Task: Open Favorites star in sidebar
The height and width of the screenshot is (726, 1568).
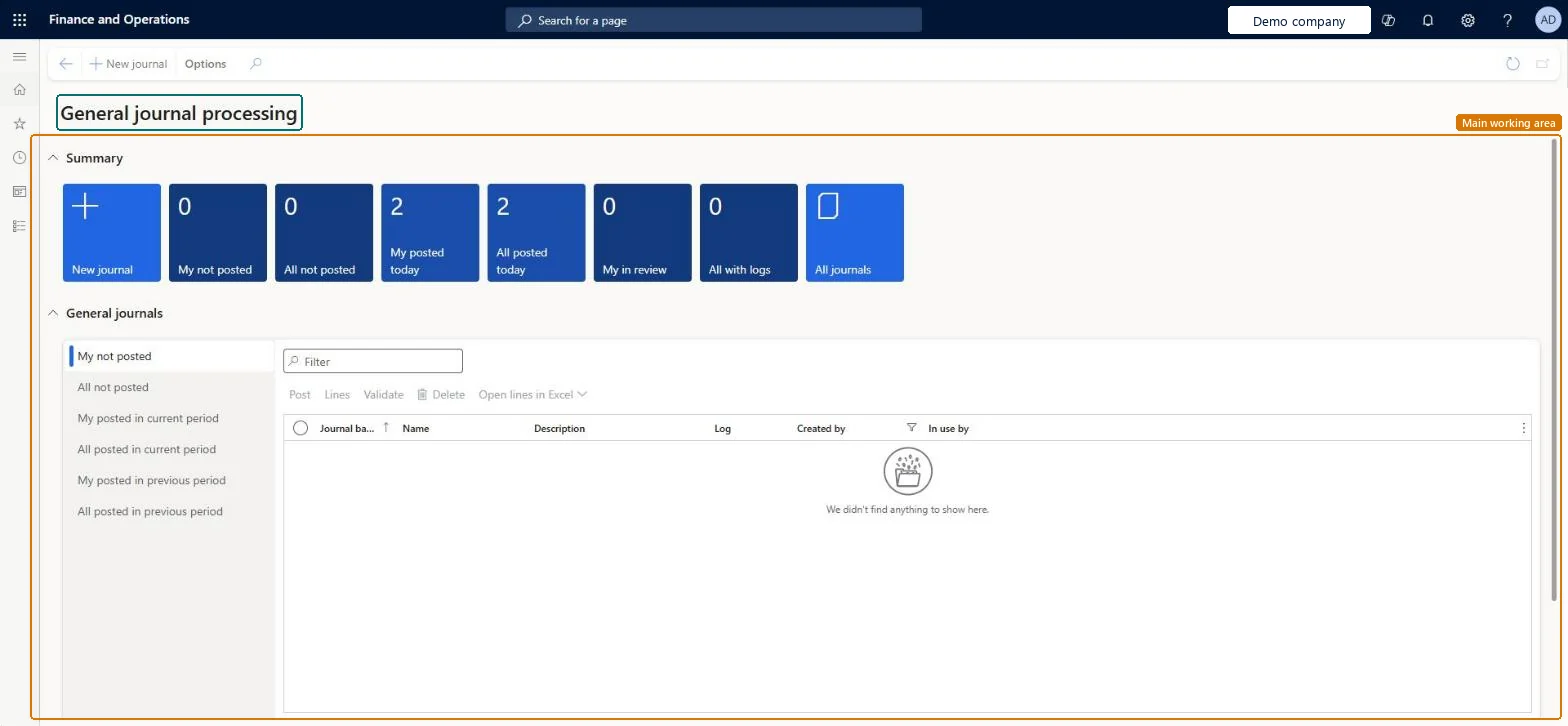Action: tap(19, 124)
